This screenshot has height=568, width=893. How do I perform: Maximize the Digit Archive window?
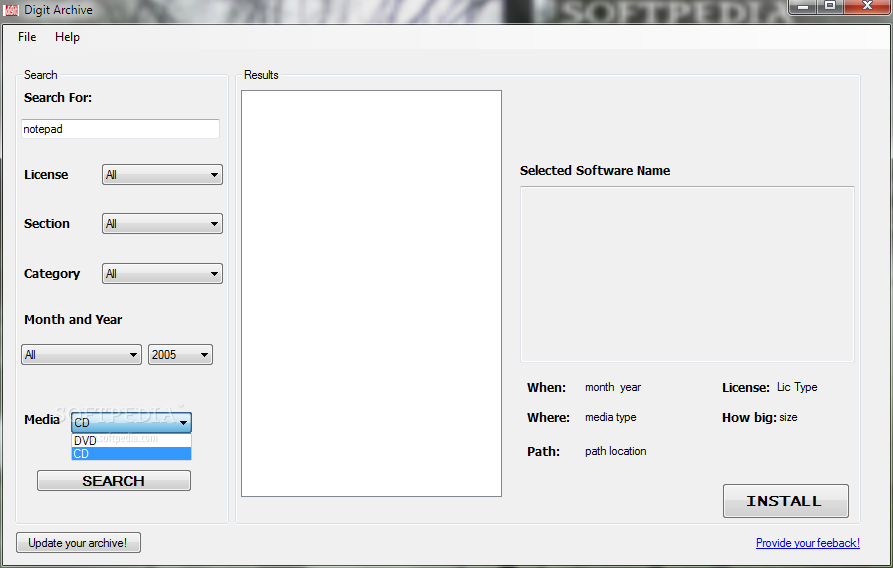point(830,7)
